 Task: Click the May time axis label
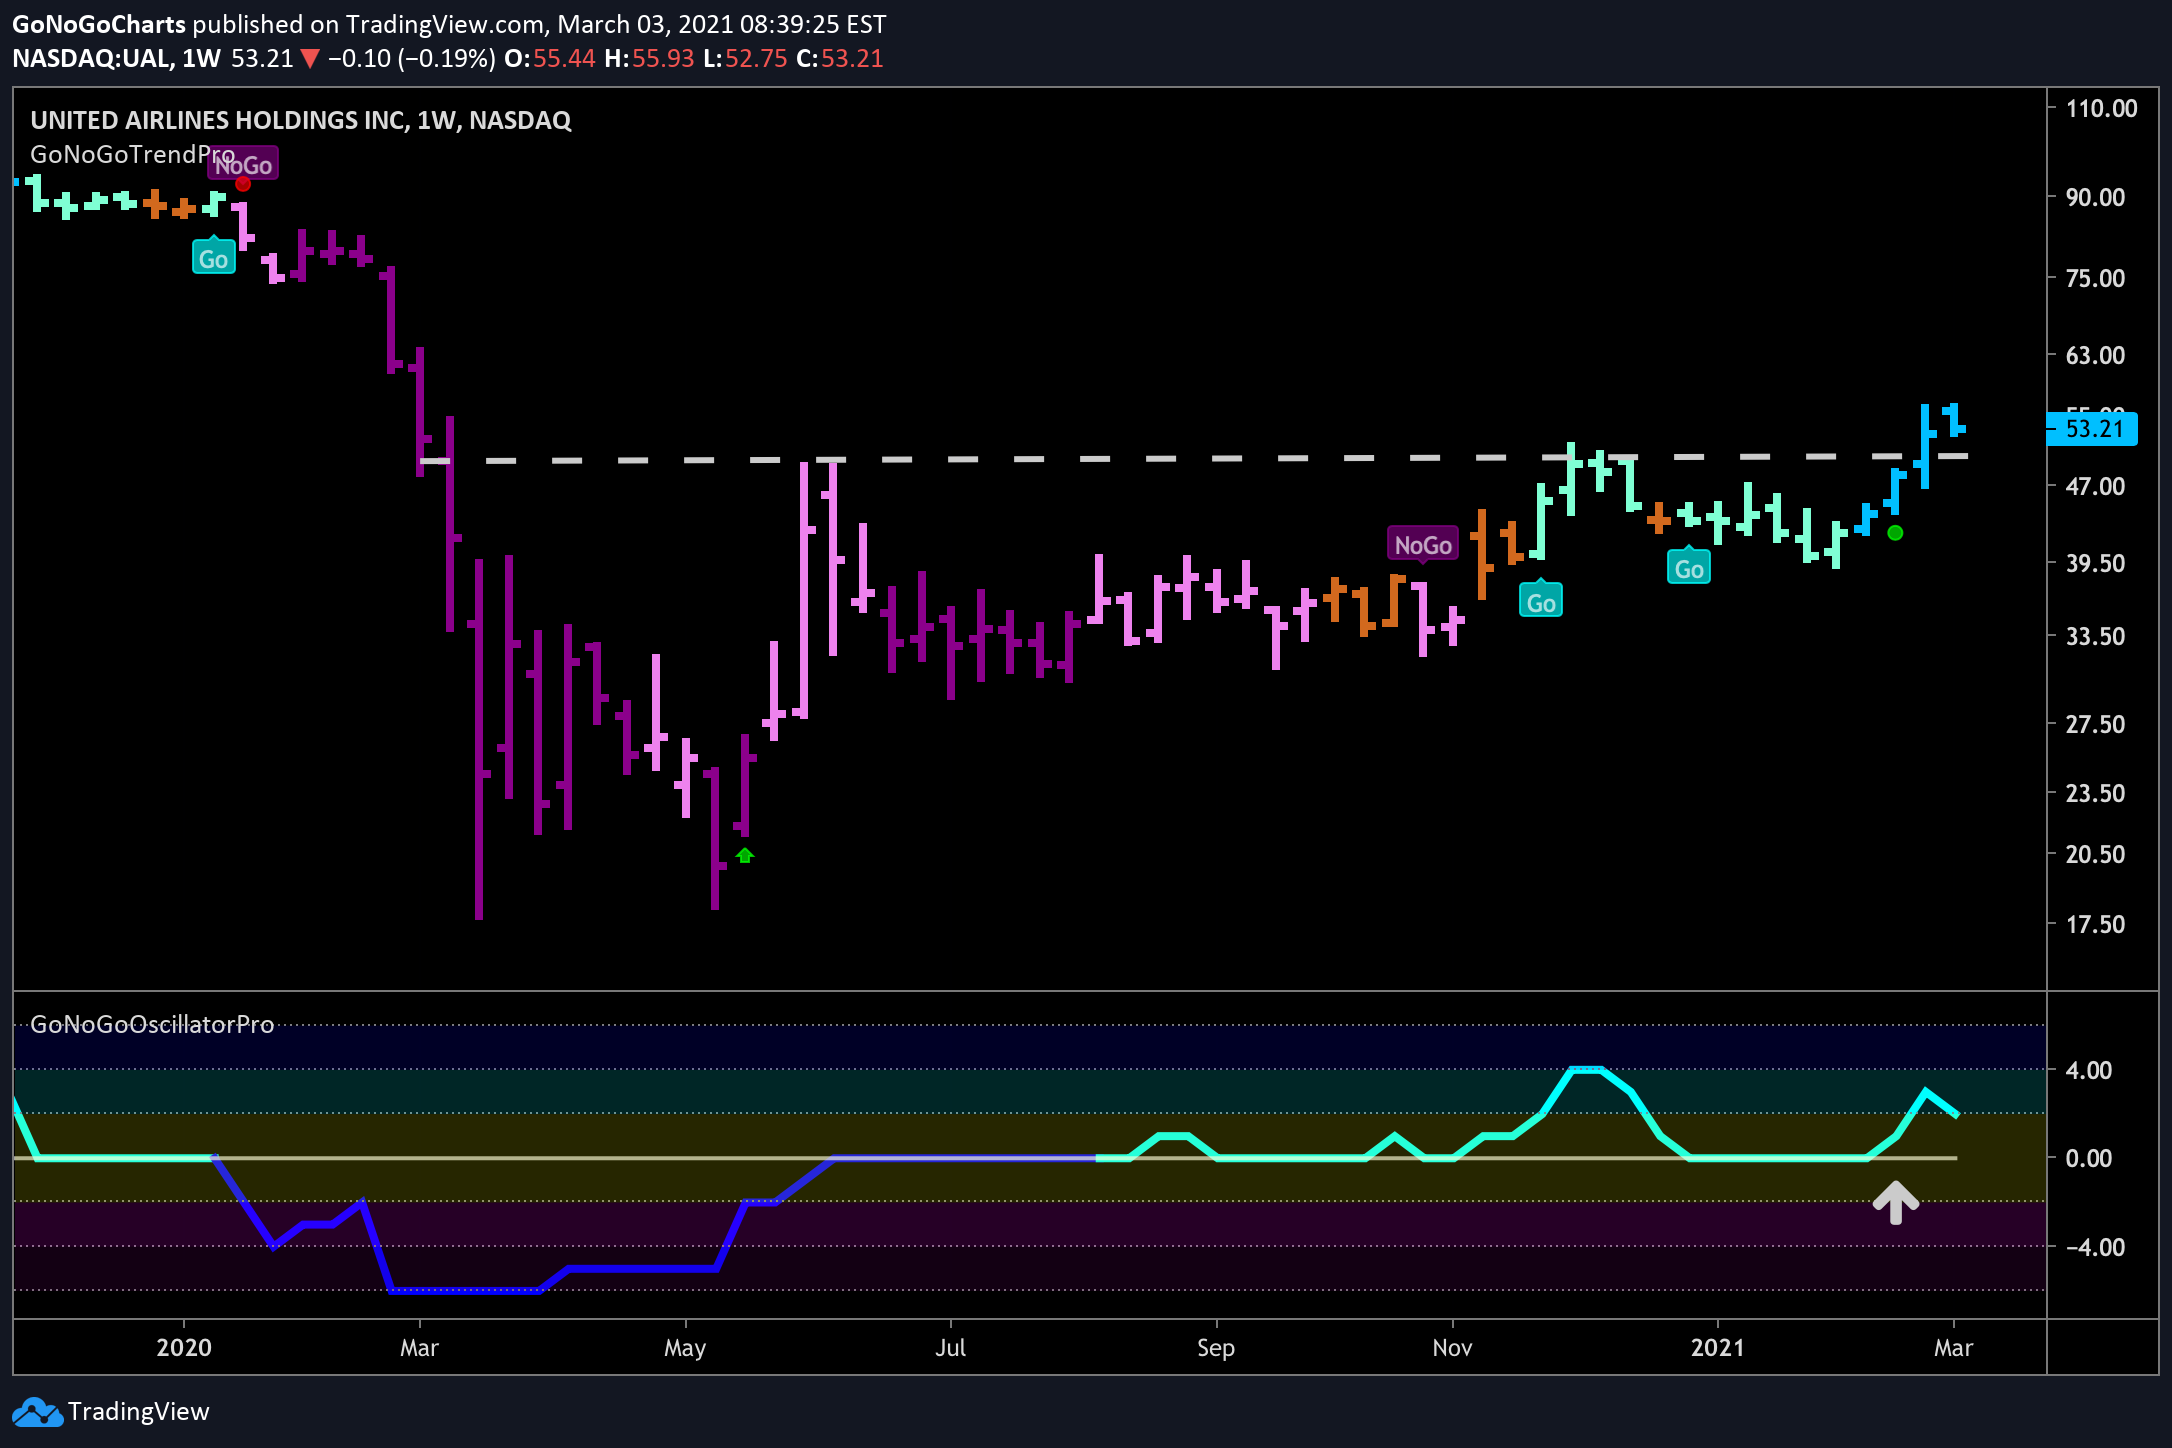point(685,1348)
